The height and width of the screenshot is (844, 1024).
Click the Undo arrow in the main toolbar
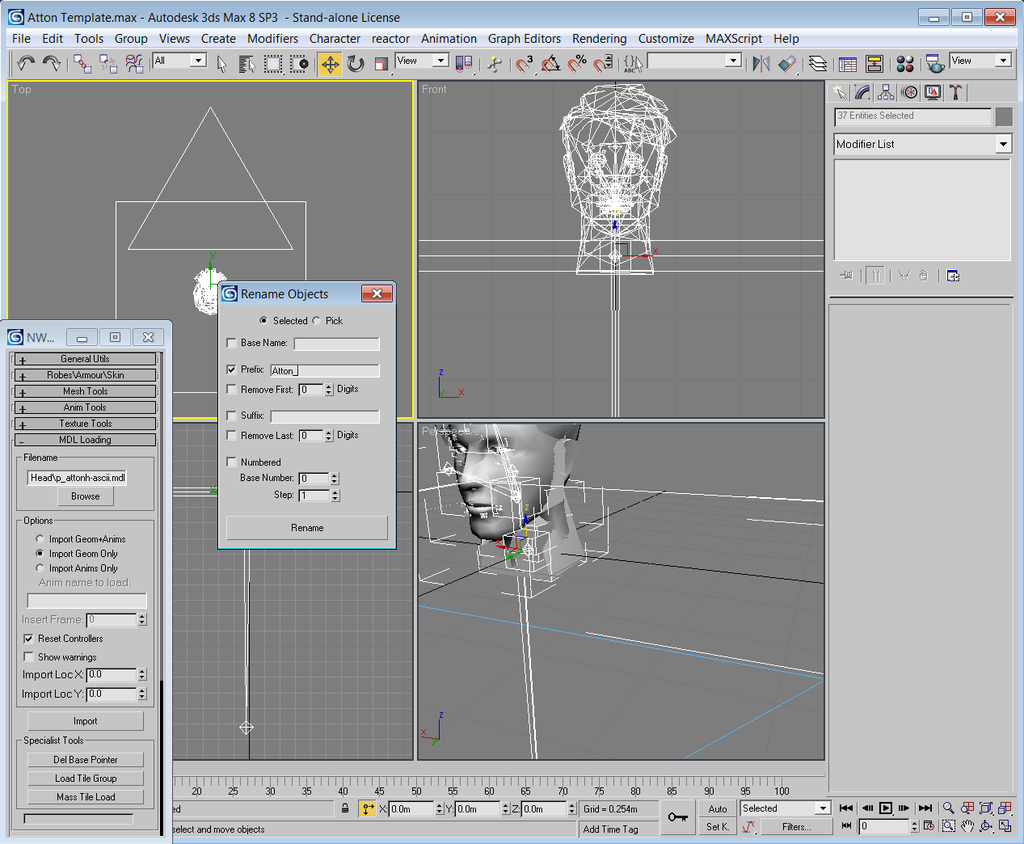25,63
